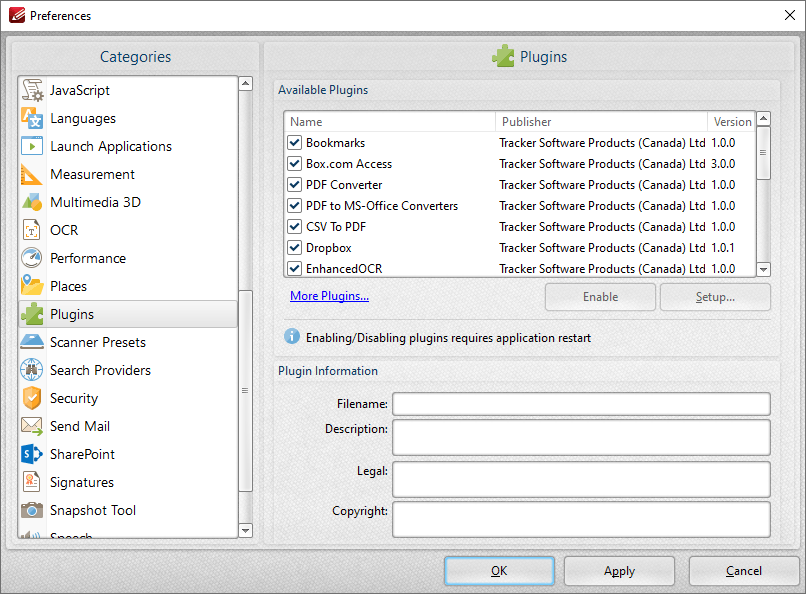806x594 pixels.
Task: Click the Search Providers binoculars icon
Action: click(32, 370)
